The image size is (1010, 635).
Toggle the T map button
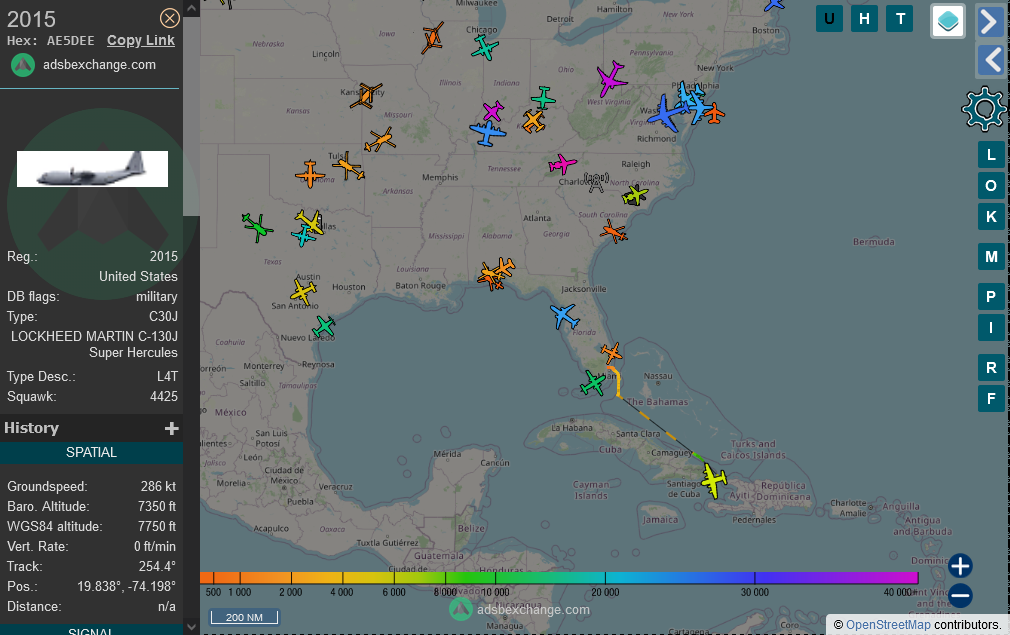click(x=900, y=19)
